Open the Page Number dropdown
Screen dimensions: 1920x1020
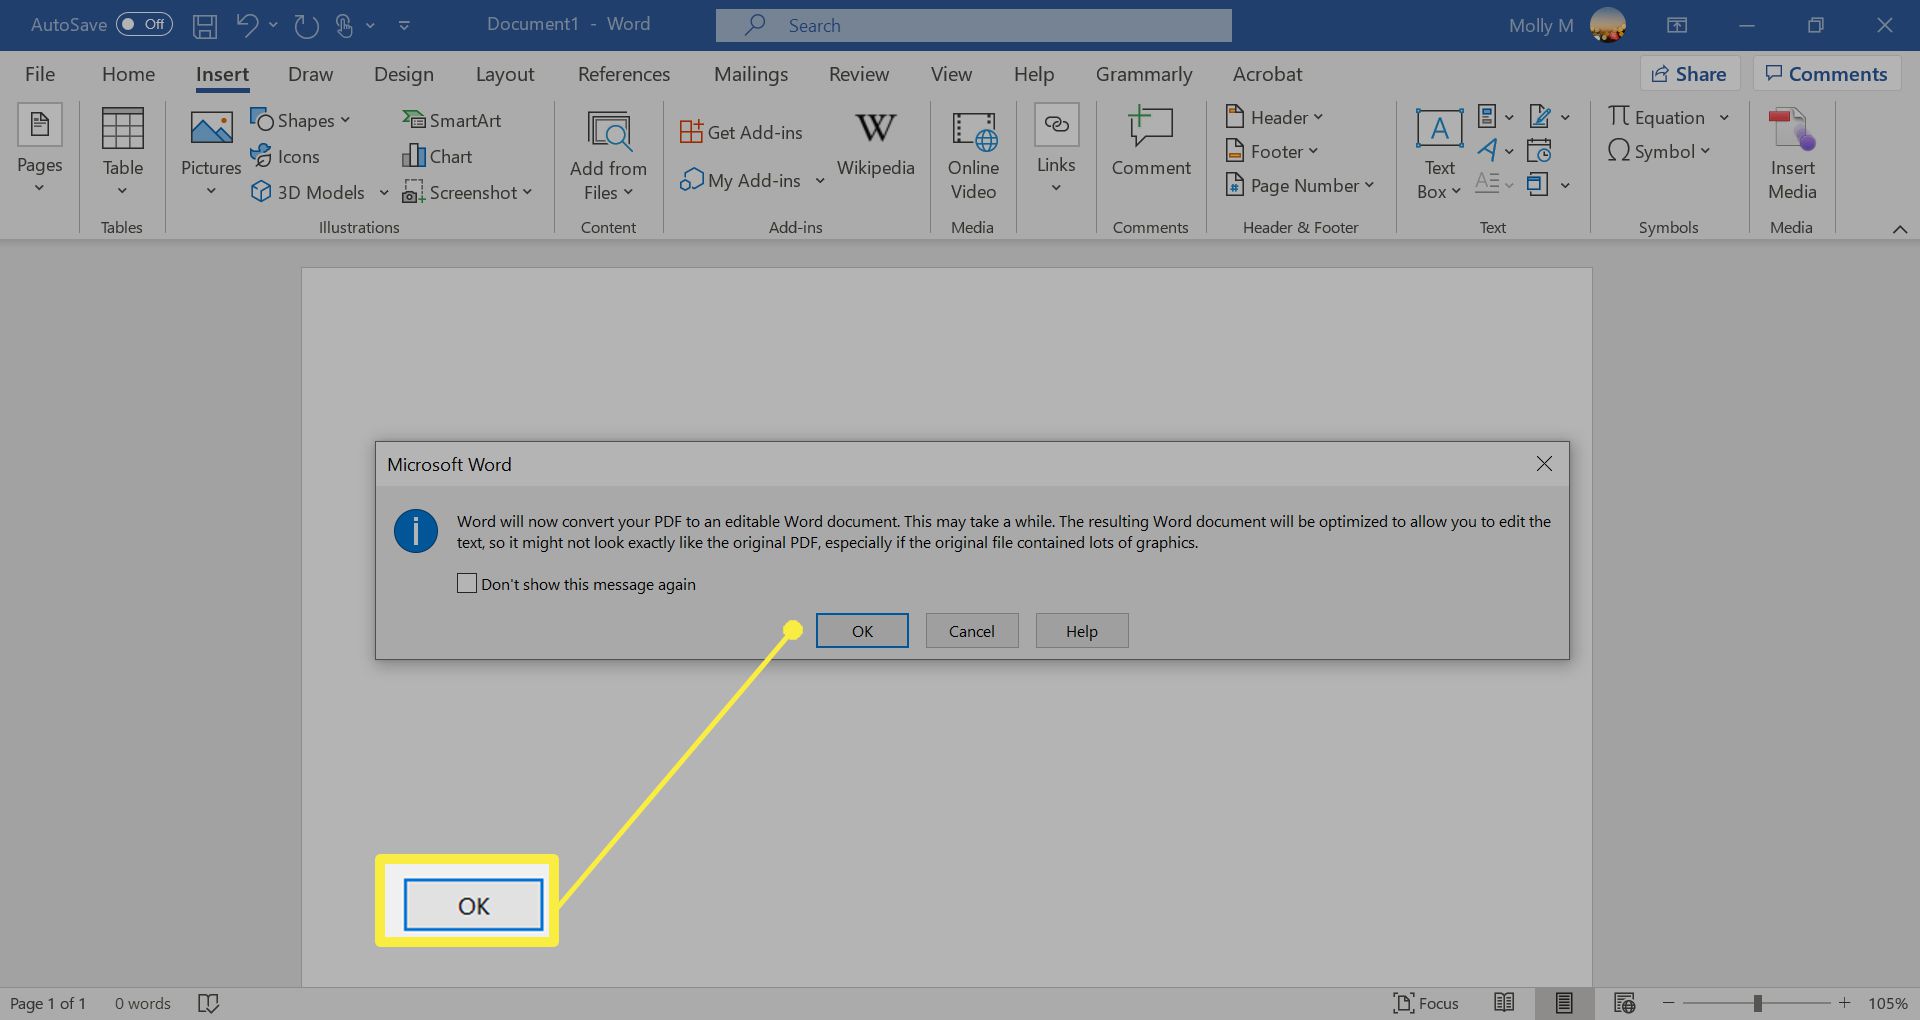point(1299,185)
